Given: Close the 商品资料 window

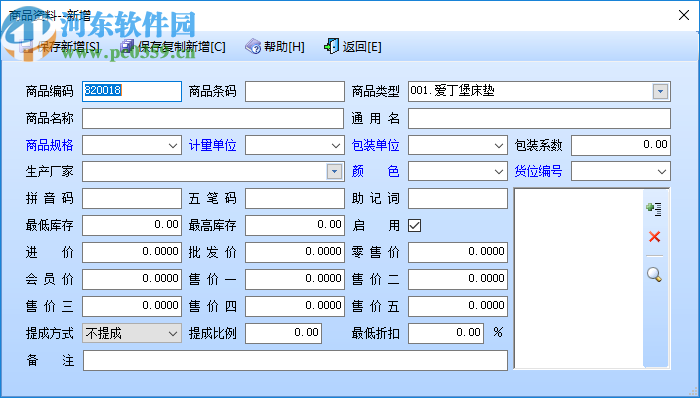Looking at the screenshot, I should [683, 15].
